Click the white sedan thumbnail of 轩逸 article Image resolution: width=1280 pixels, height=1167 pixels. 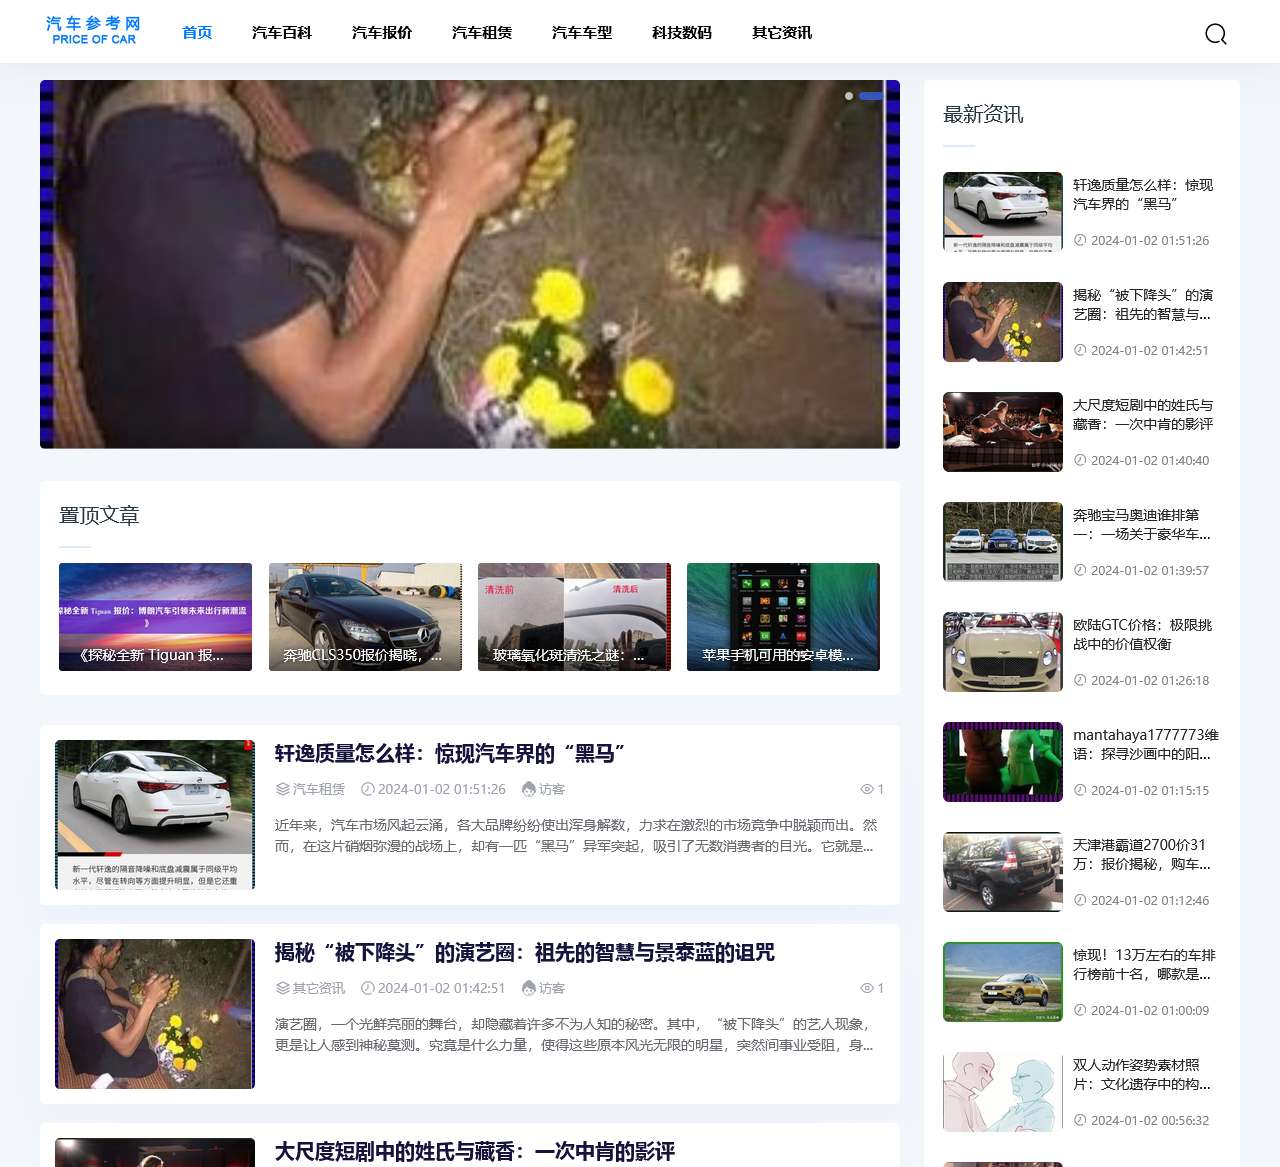coord(154,814)
